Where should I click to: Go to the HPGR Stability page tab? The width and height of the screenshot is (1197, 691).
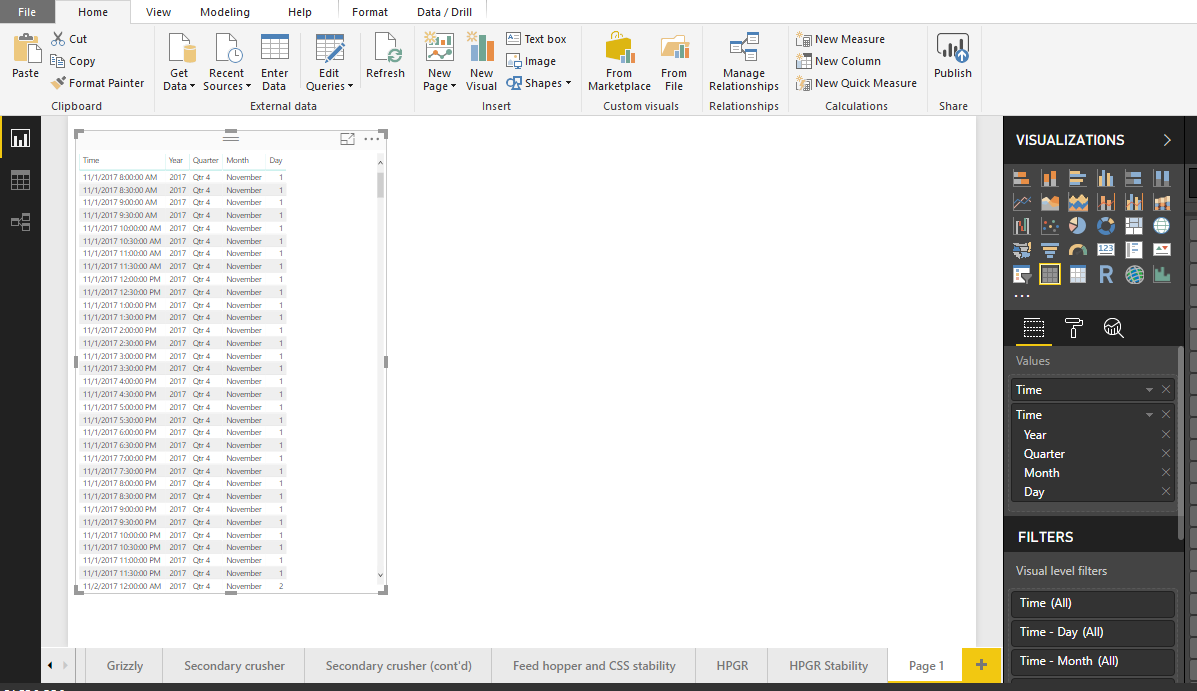pyautogui.click(x=828, y=666)
